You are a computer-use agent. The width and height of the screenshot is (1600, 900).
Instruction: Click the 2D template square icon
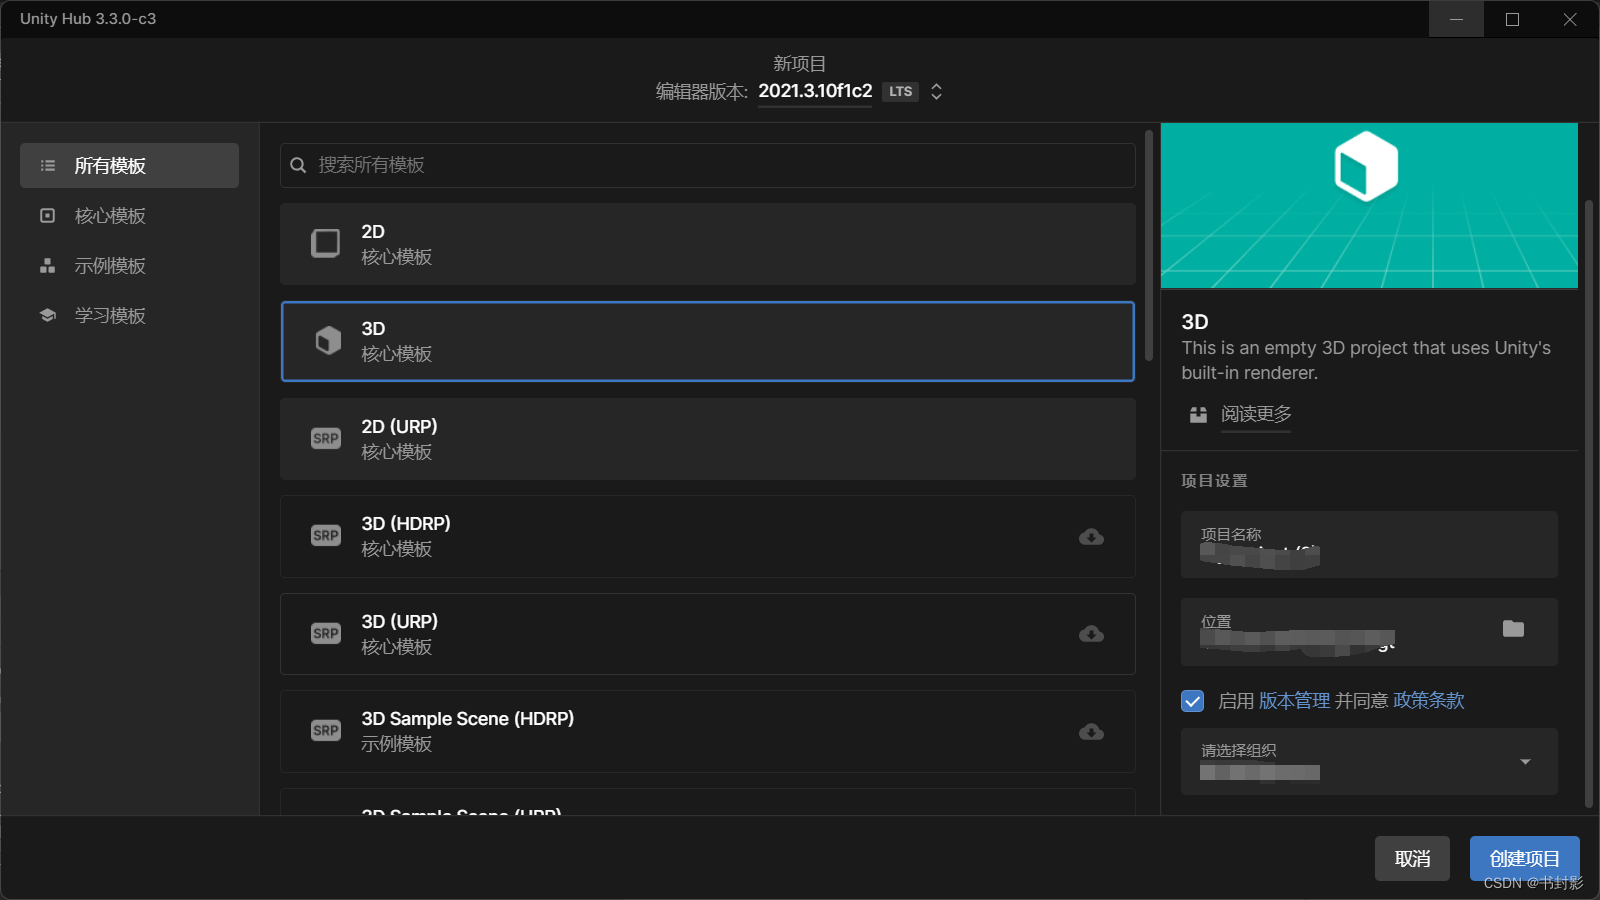(326, 243)
